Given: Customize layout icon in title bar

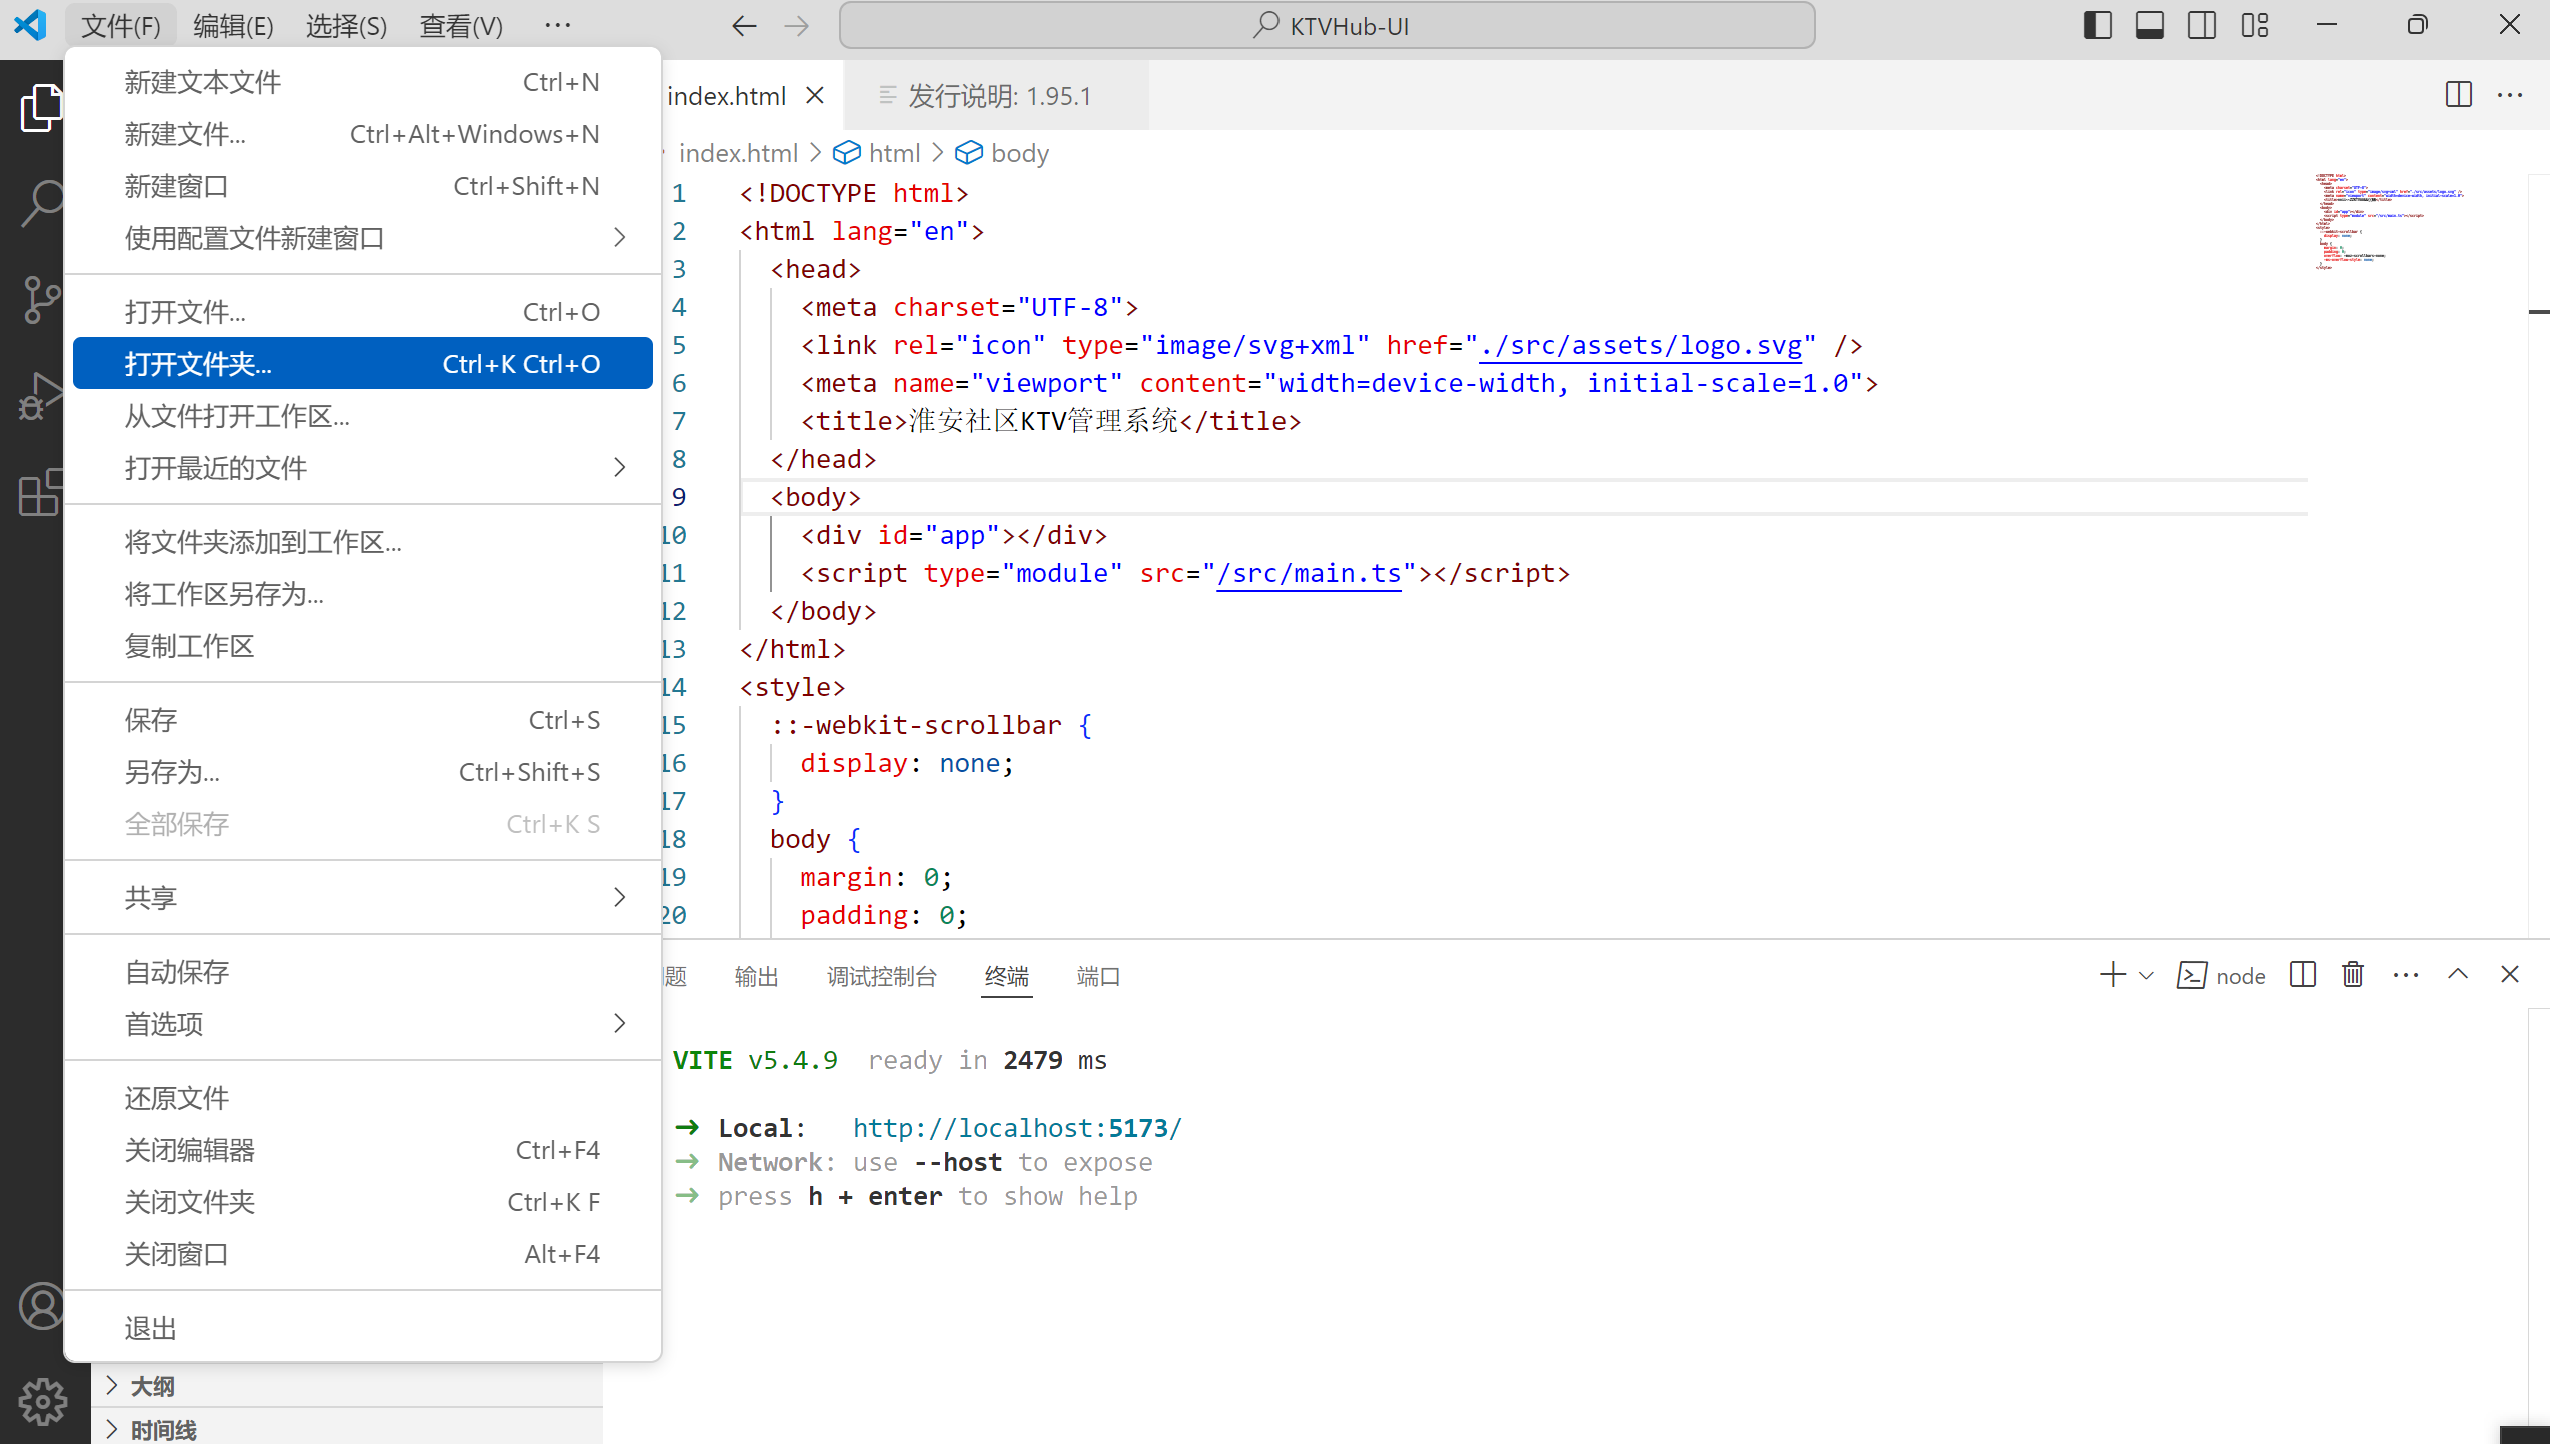Looking at the screenshot, I should coord(2254,25).
